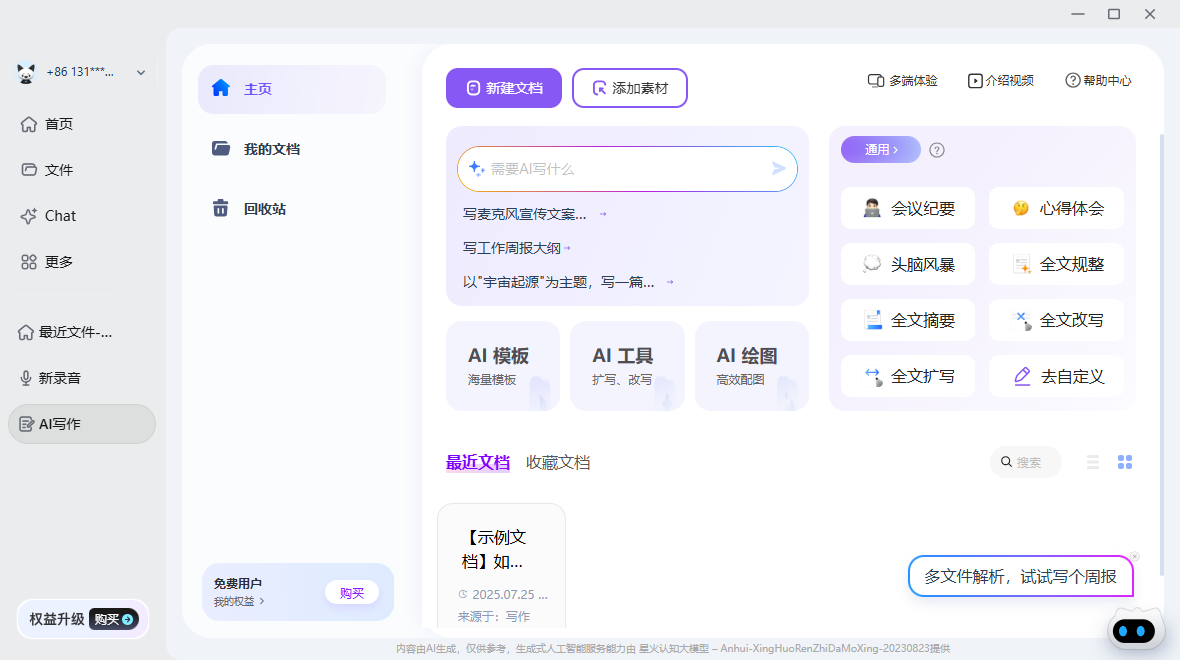This screenshot has height=660, width=1180.
Task: Open the 介绍视频 intro video
Action: [x=1001, y=81]
